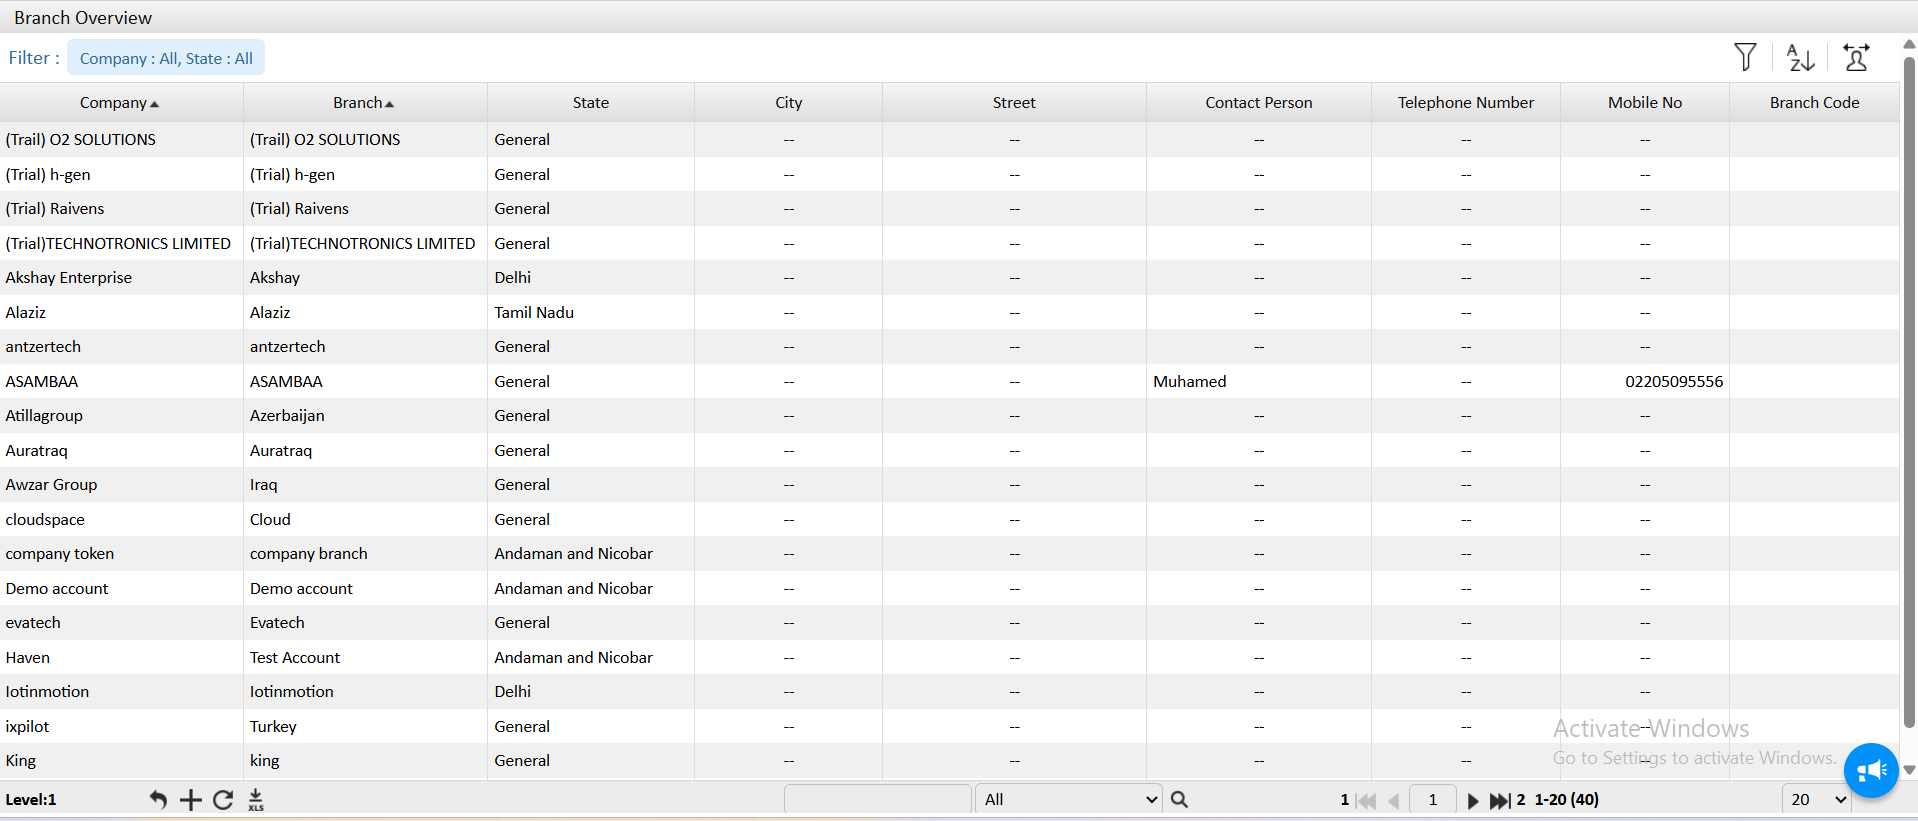Refresh the branch list
The width and height of the screenshot is (1918, 821).
tap(223, 799)
